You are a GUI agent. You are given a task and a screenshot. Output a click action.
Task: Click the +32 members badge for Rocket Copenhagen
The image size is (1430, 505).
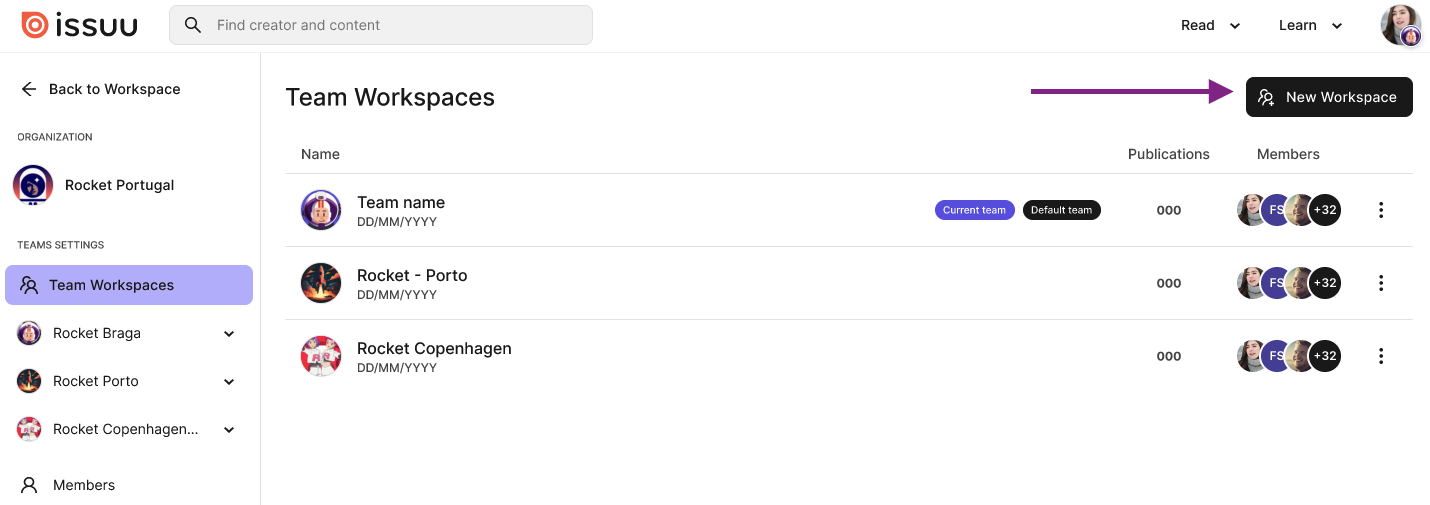(x=1324, y=356)
